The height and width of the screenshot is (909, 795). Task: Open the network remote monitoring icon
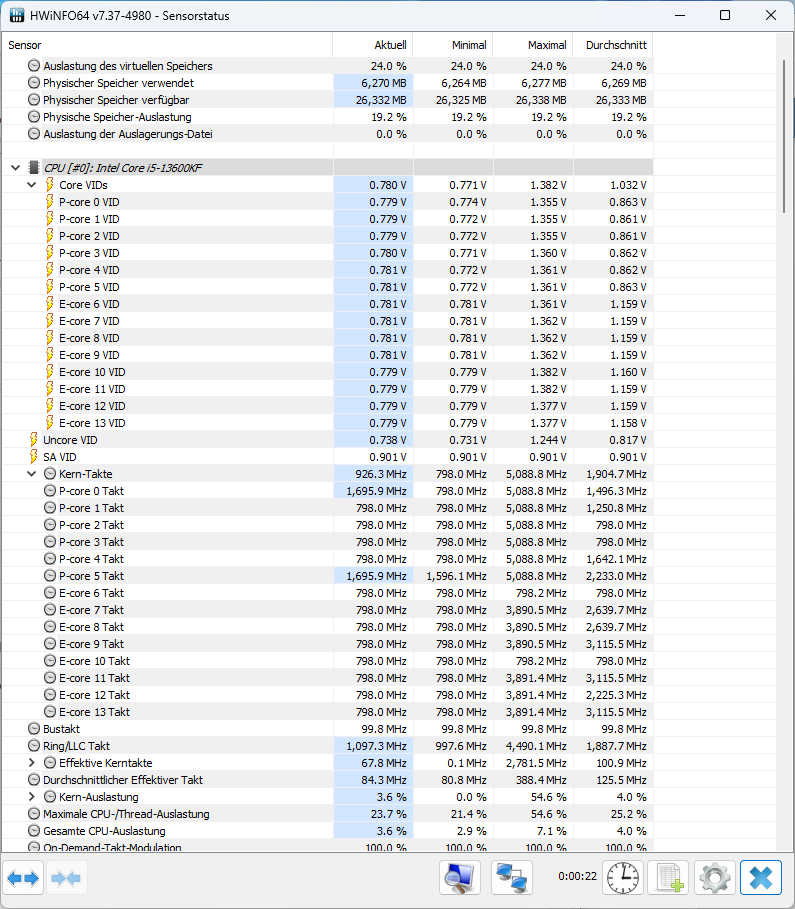[x=511, y=878]
